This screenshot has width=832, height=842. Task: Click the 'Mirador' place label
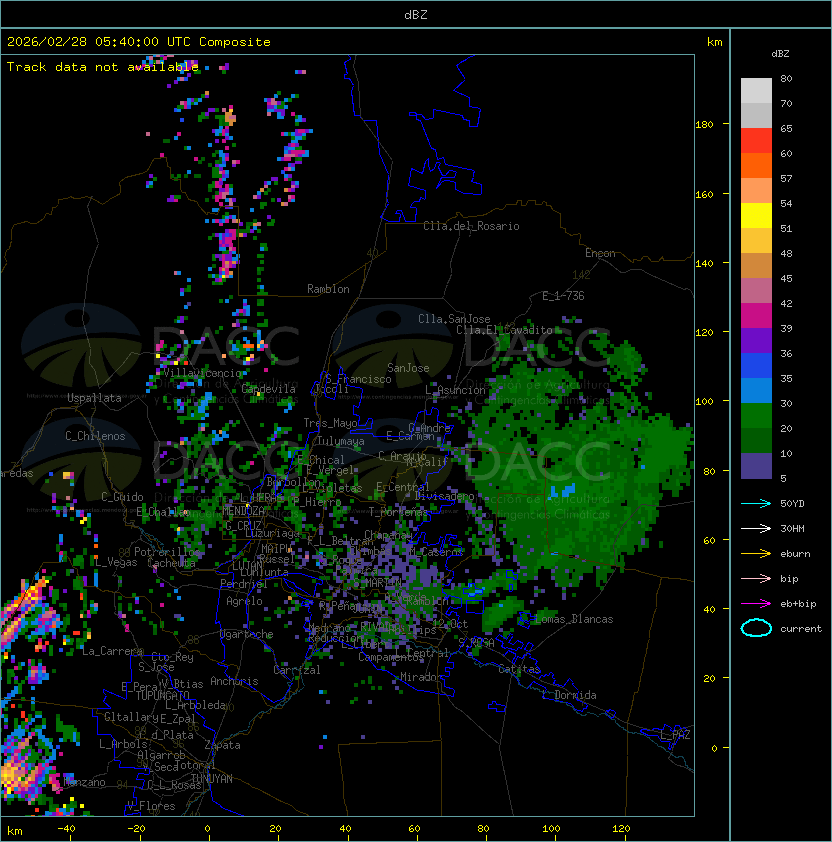[x=422, y=677]
